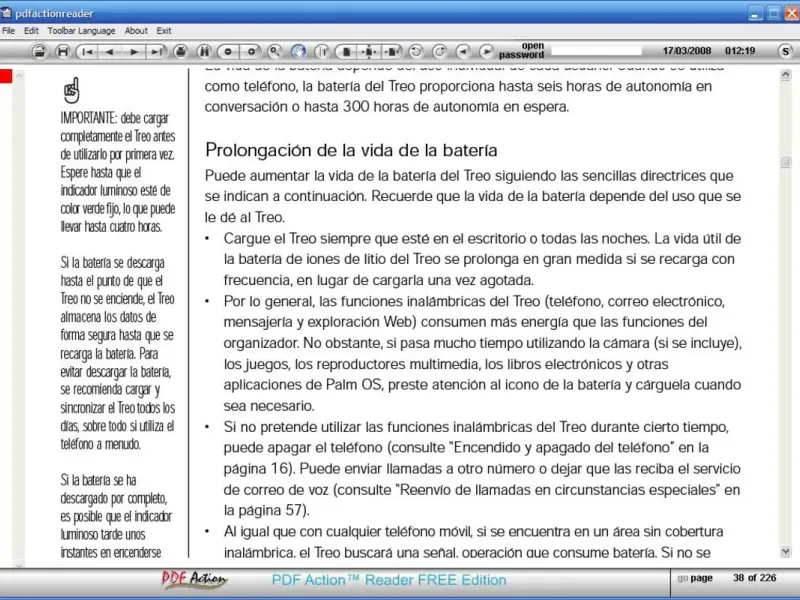Go to next page arrow

point(134,52)
